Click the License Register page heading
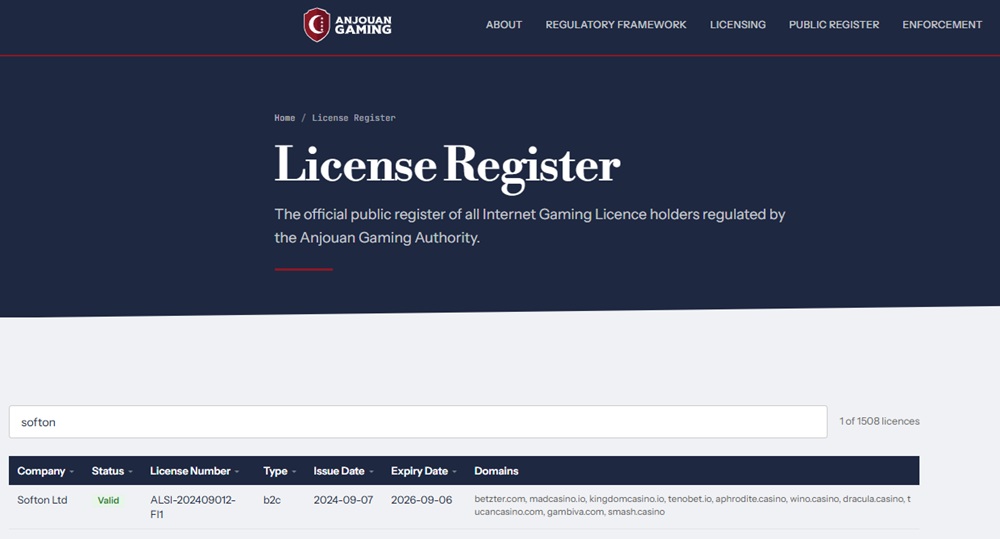The width and height of the screenshot is (1000, 539). point(447,166)
